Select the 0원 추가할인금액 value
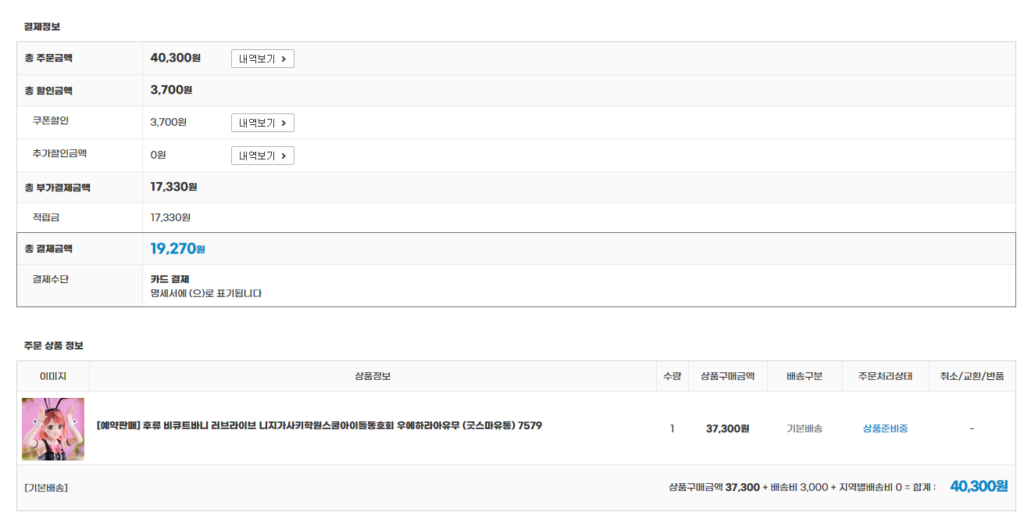This screenshot has height=523, width=1024. 158,155
